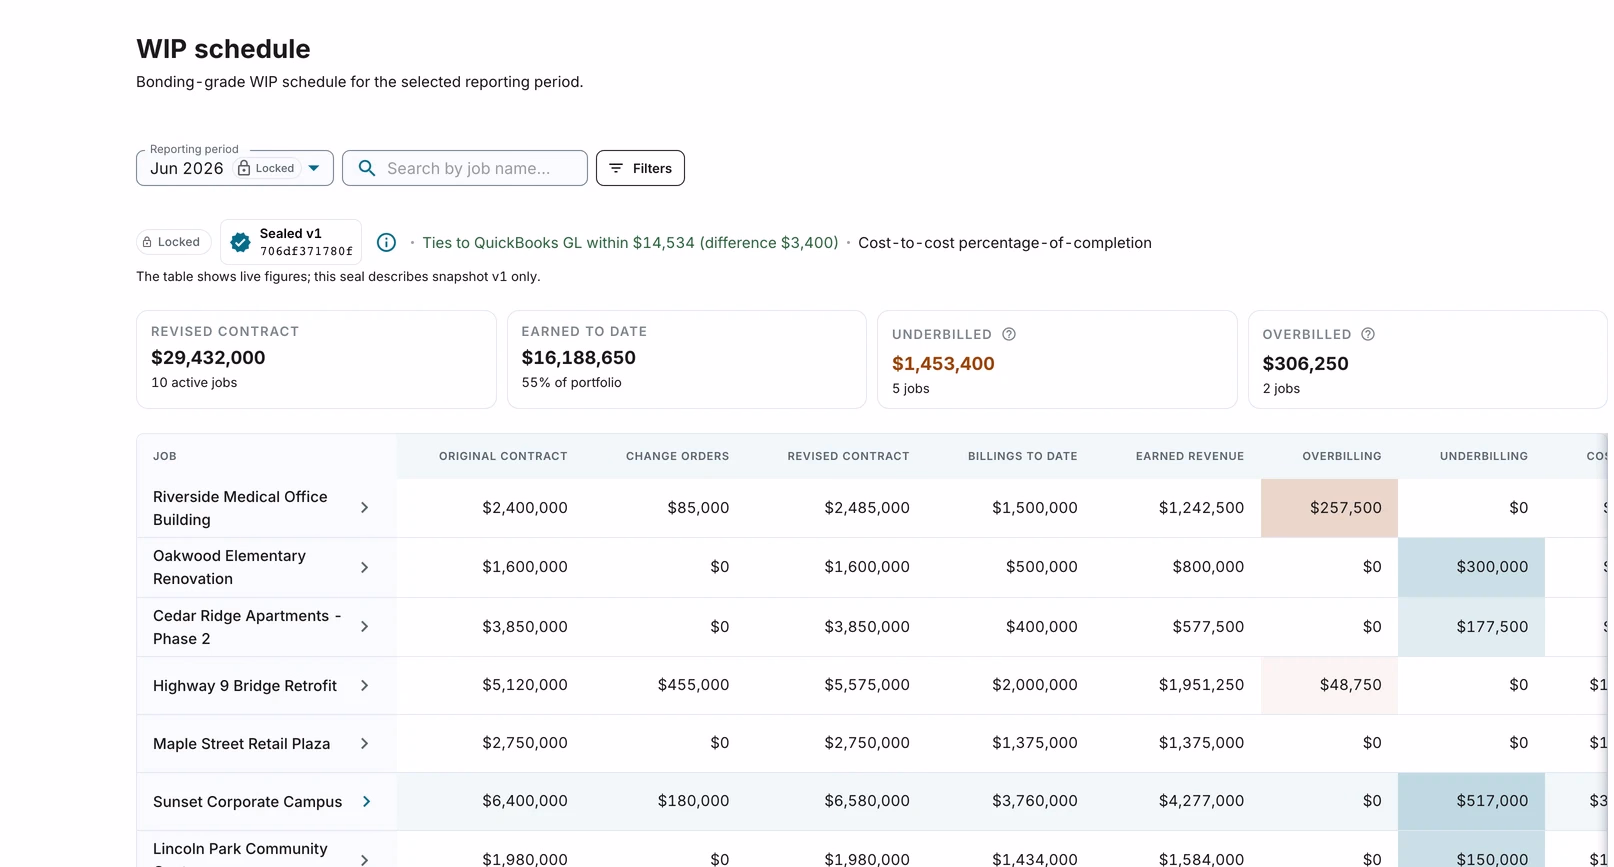Expand the Sunset Corporate Campus row
1614x867 pixels.
click(x=367, y=802)
